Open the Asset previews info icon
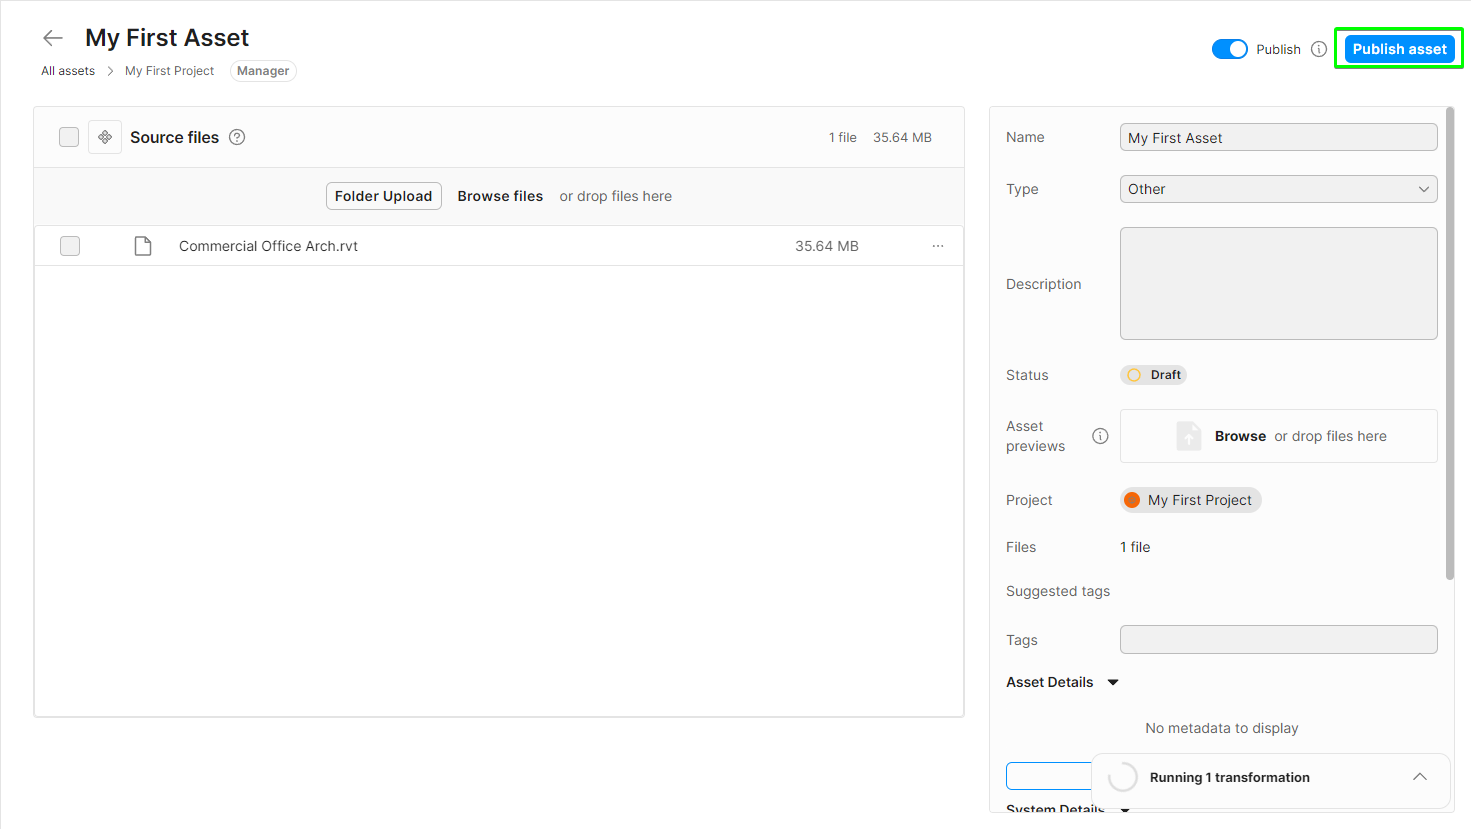The height and width of the screenshot is (829, 1471). 1100,436
